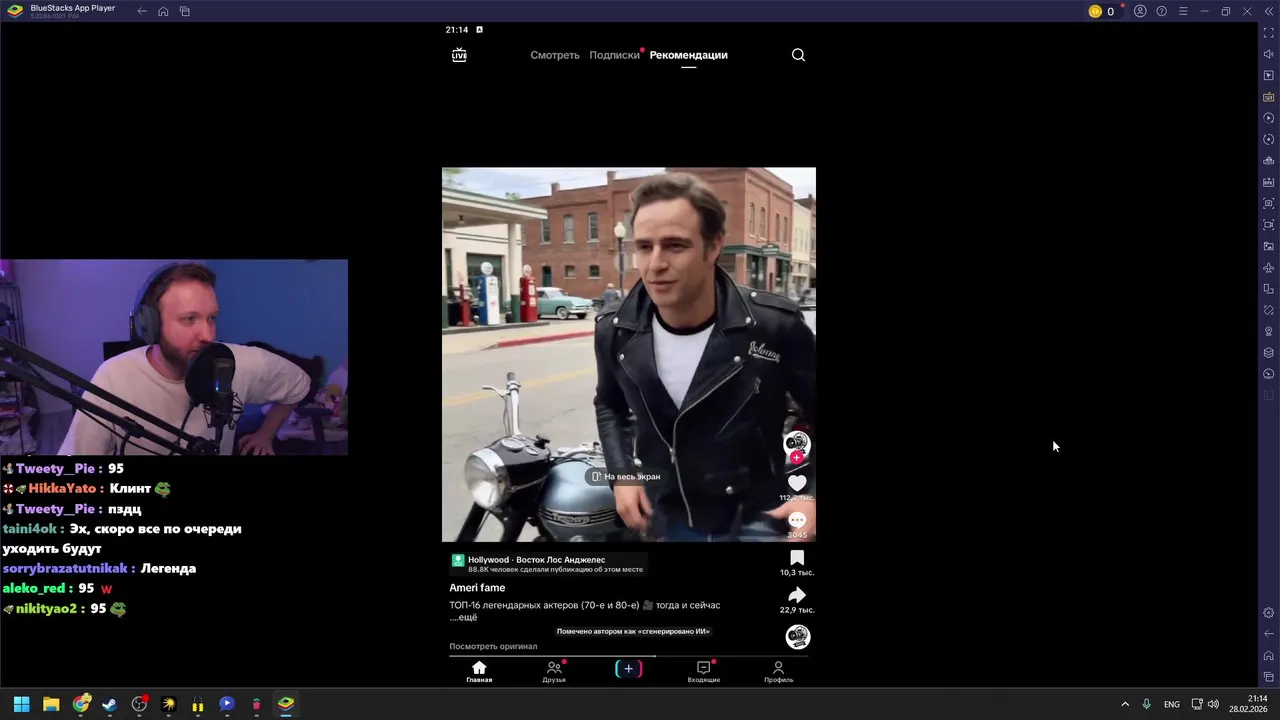
Task: Take a screenshot from the sidebar
Action: (x=1269, y=203)
